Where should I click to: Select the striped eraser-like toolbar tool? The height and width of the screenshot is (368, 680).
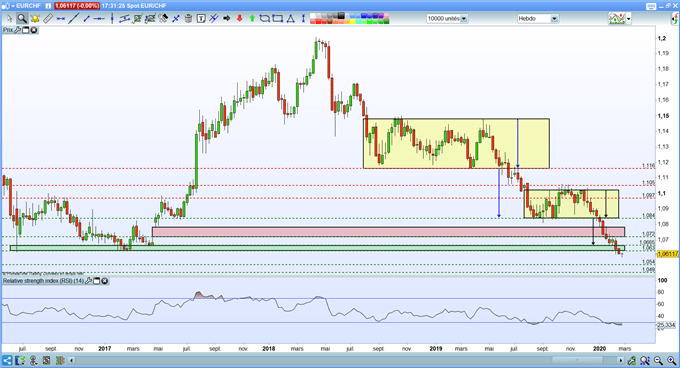(x=163, y=19)
